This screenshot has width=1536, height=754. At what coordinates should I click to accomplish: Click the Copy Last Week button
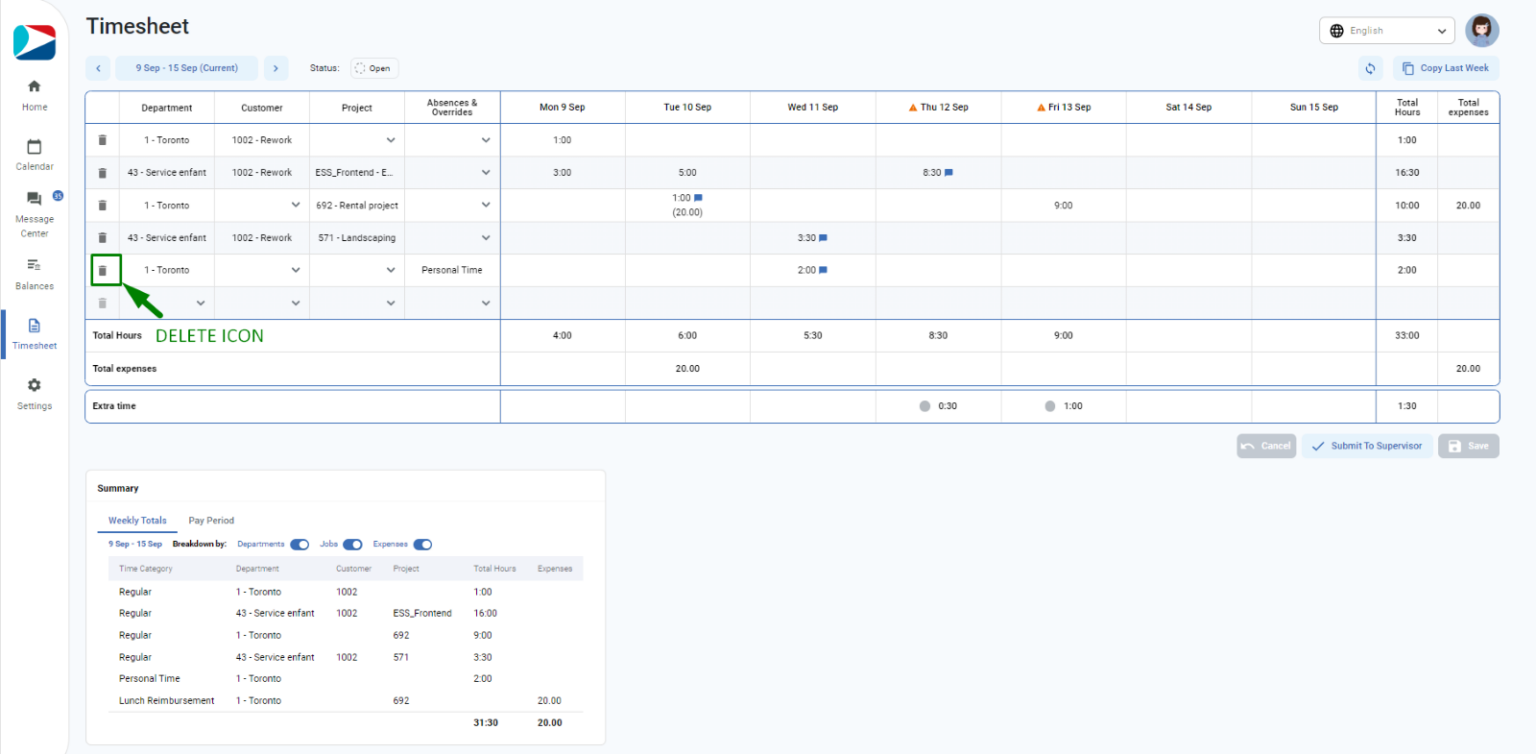click(1445, 68)
